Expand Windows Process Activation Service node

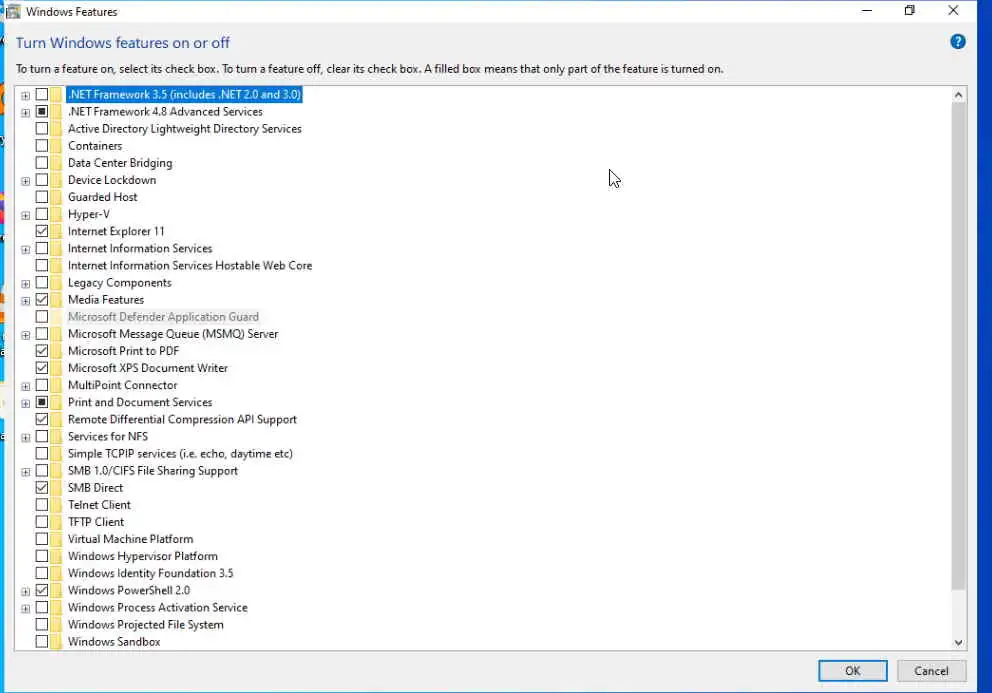(25, 608)
